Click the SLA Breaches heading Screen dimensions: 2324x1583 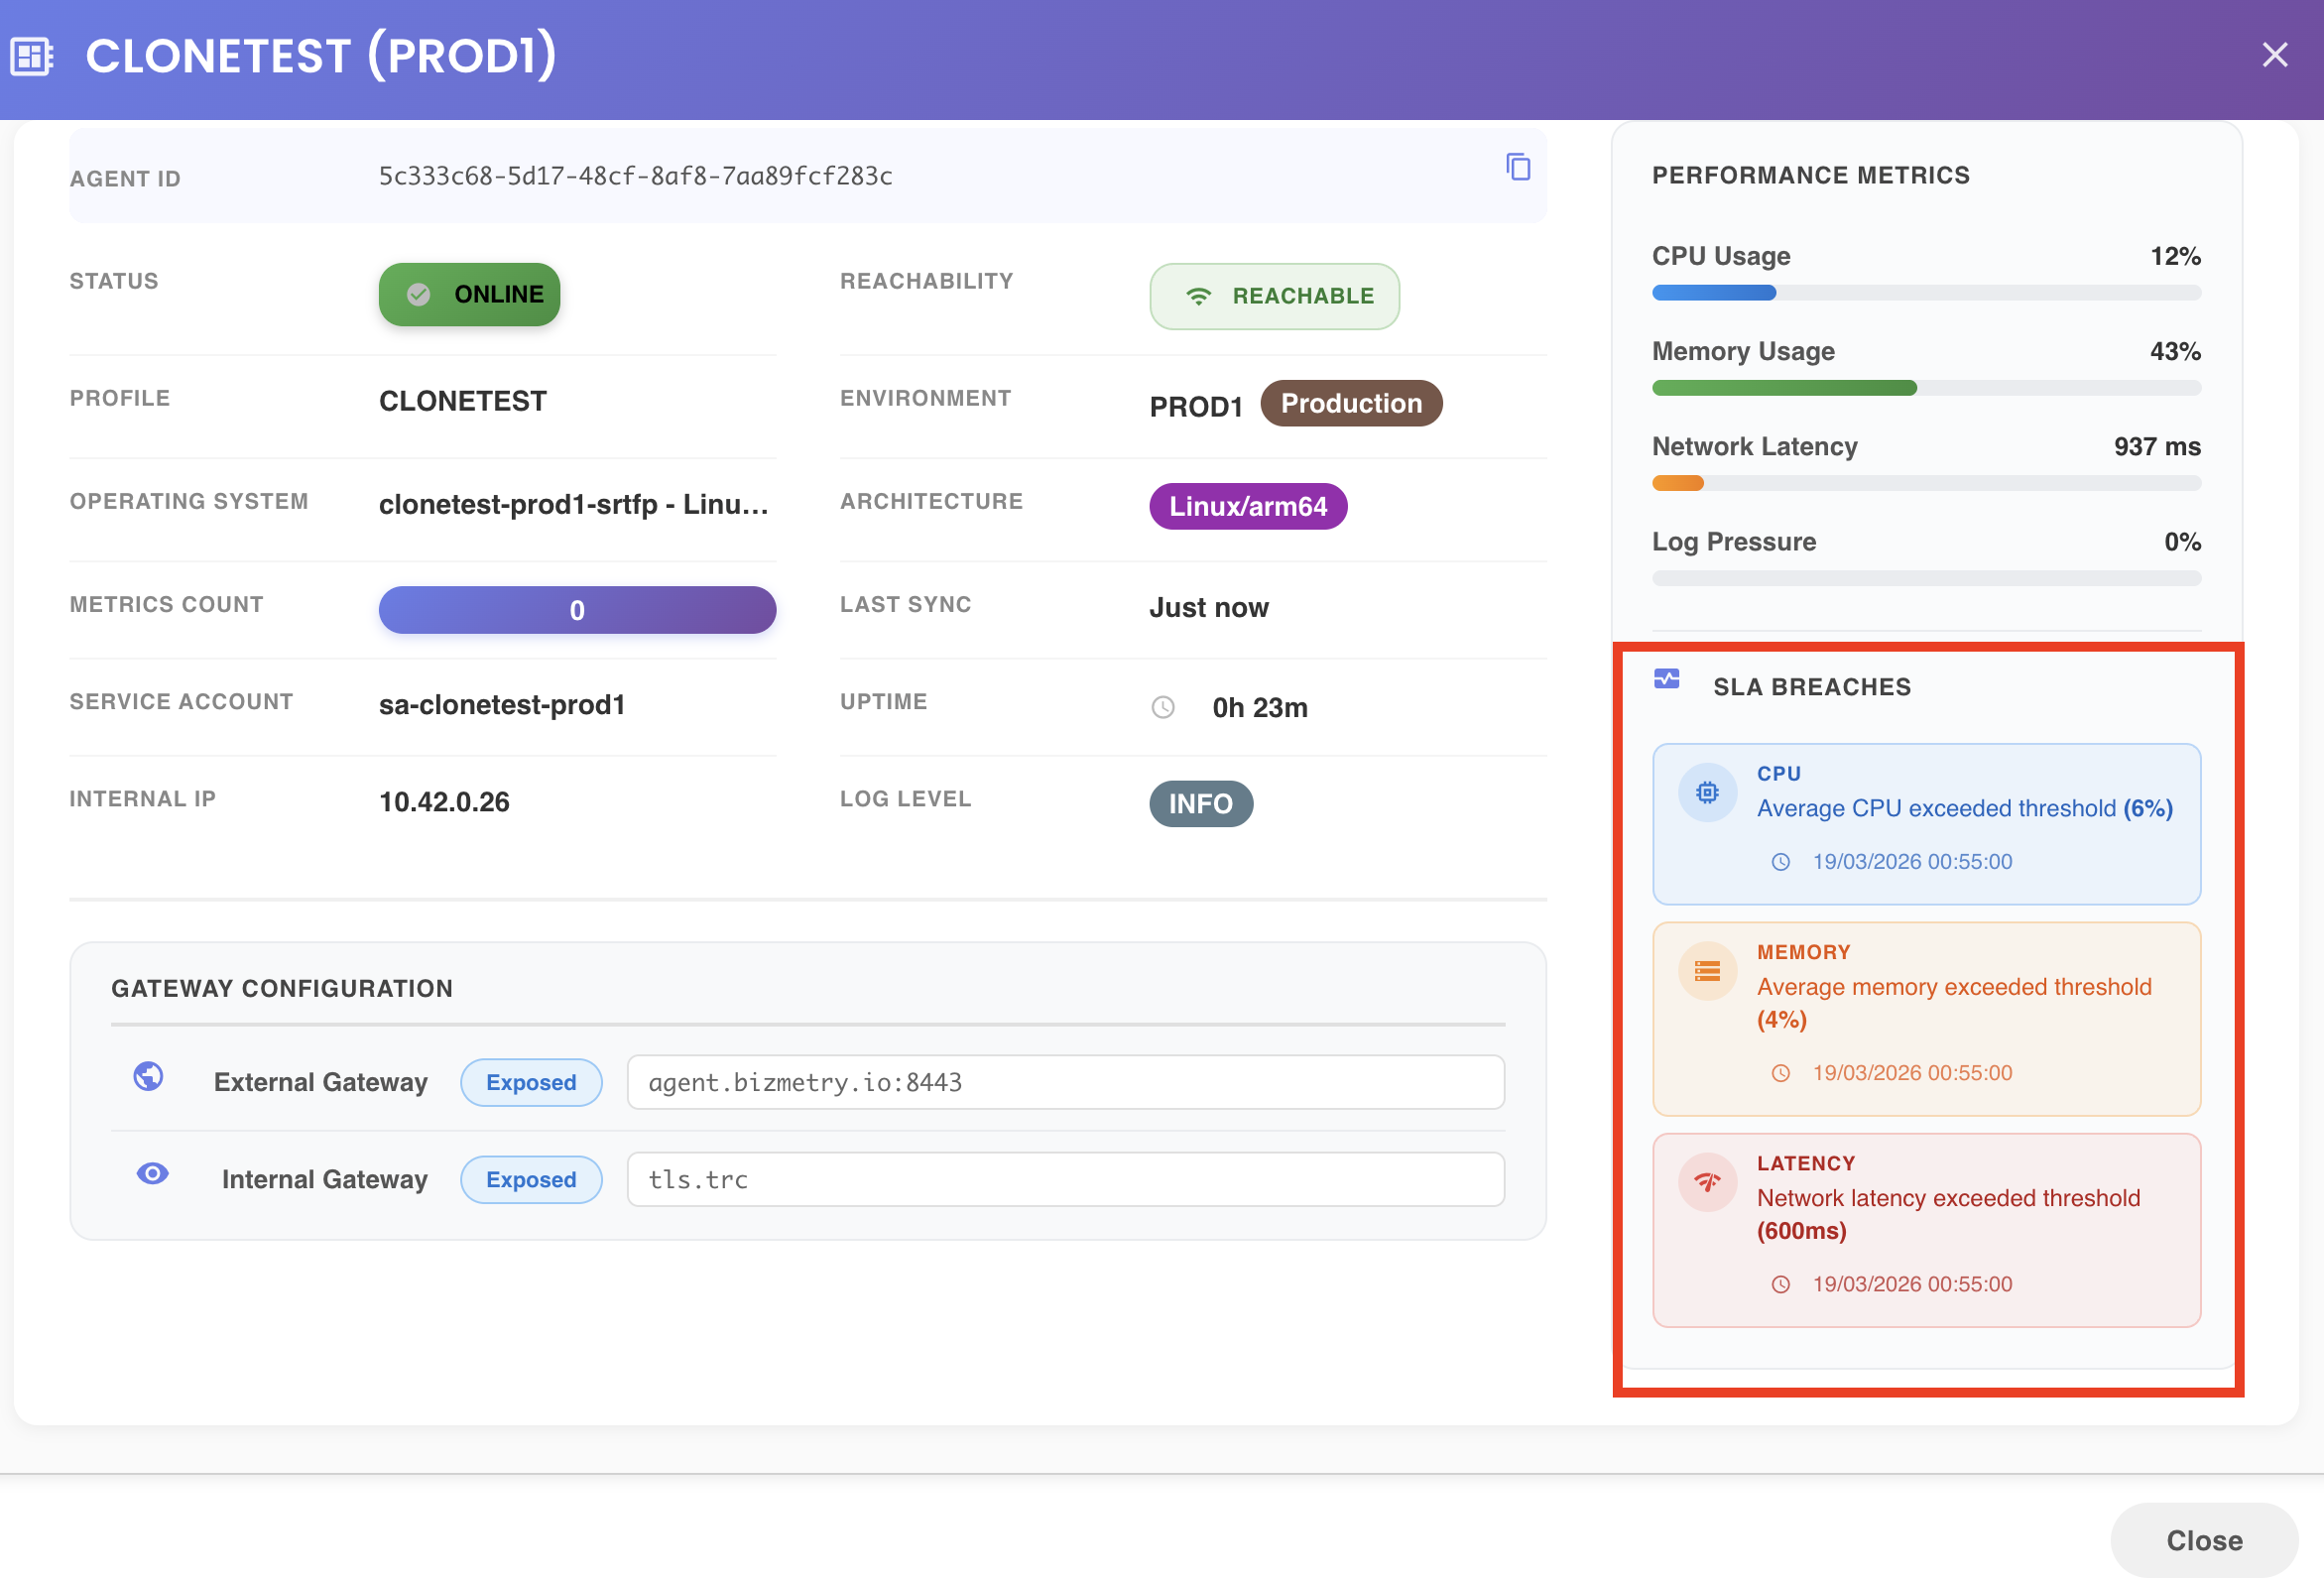coord(1812,687)
